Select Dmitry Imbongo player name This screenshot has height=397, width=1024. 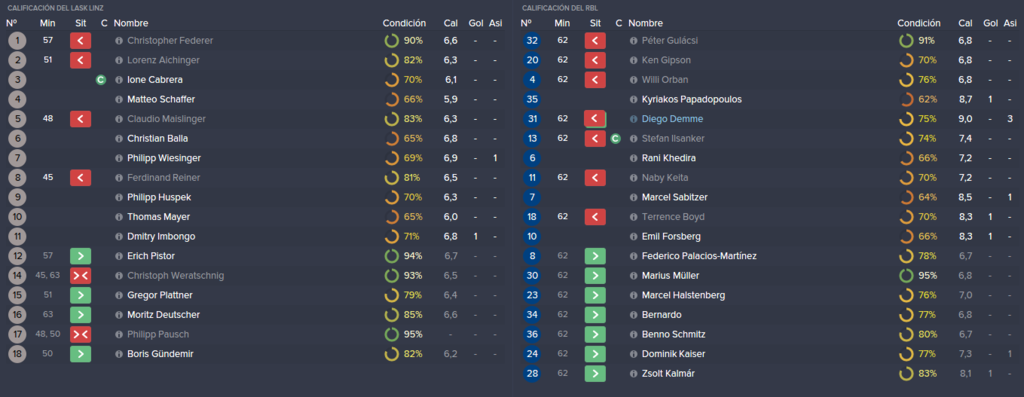click(x=161, y=236)
